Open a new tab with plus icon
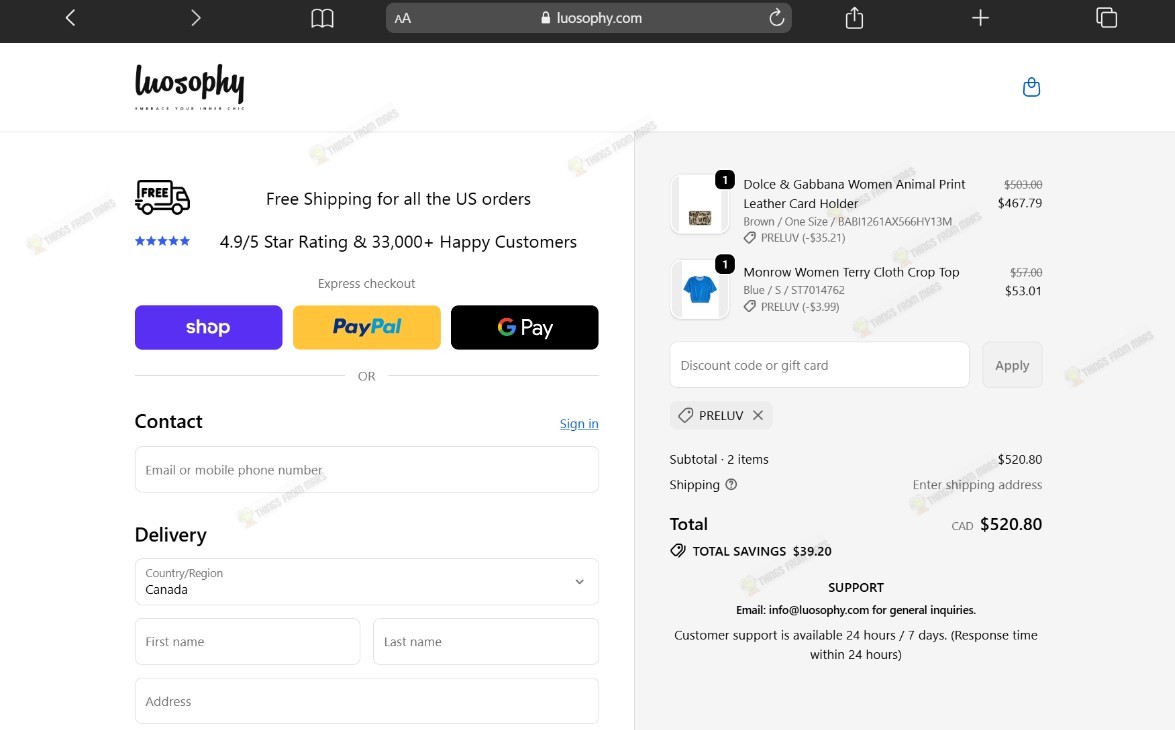Screen dimensions: 1175x730 tap(980, 17)
